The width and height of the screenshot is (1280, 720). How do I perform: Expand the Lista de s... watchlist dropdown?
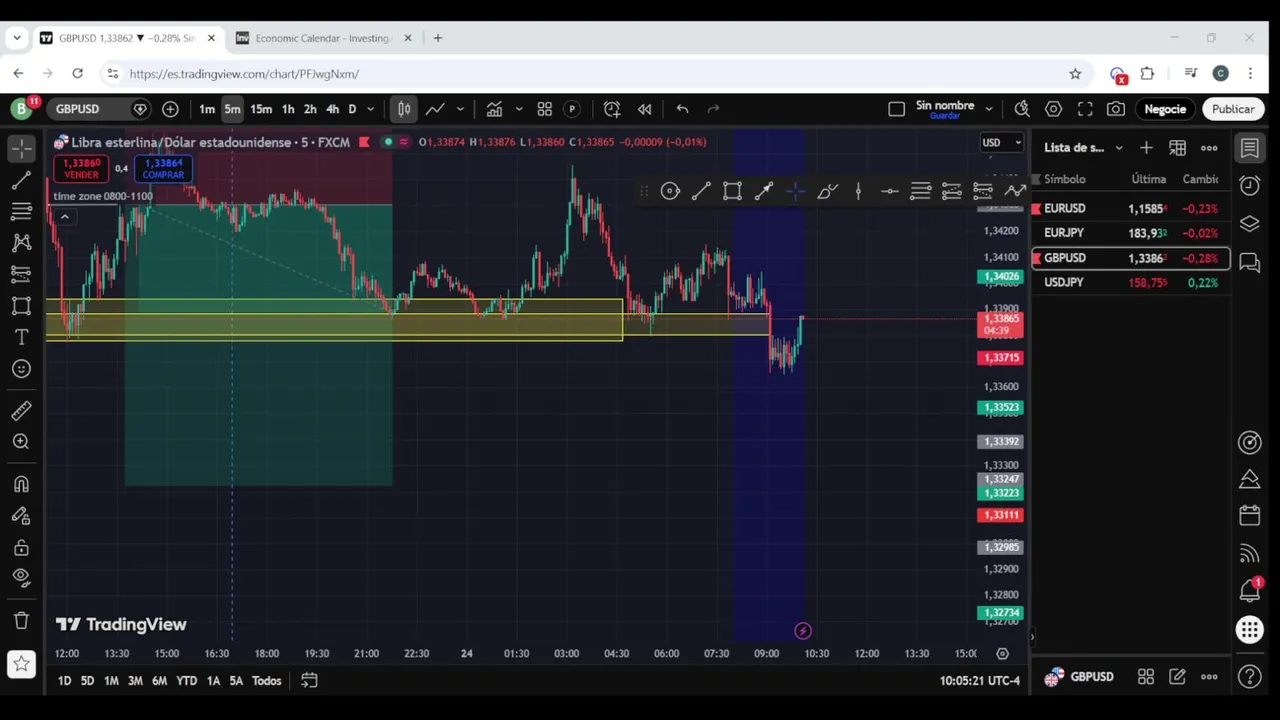pos(1119,148)
